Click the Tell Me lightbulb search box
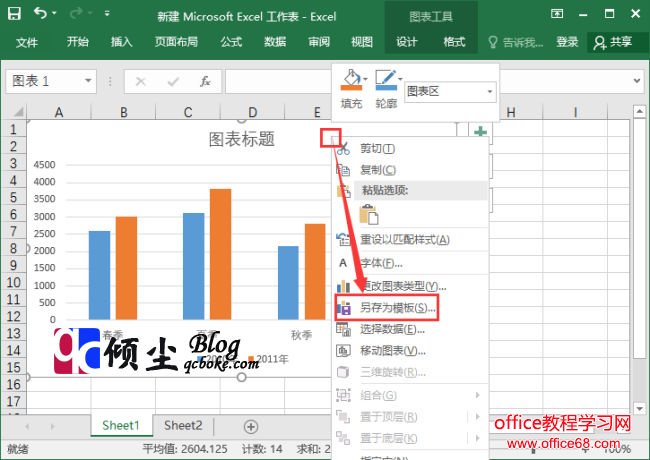 click(x=515, y=42)
